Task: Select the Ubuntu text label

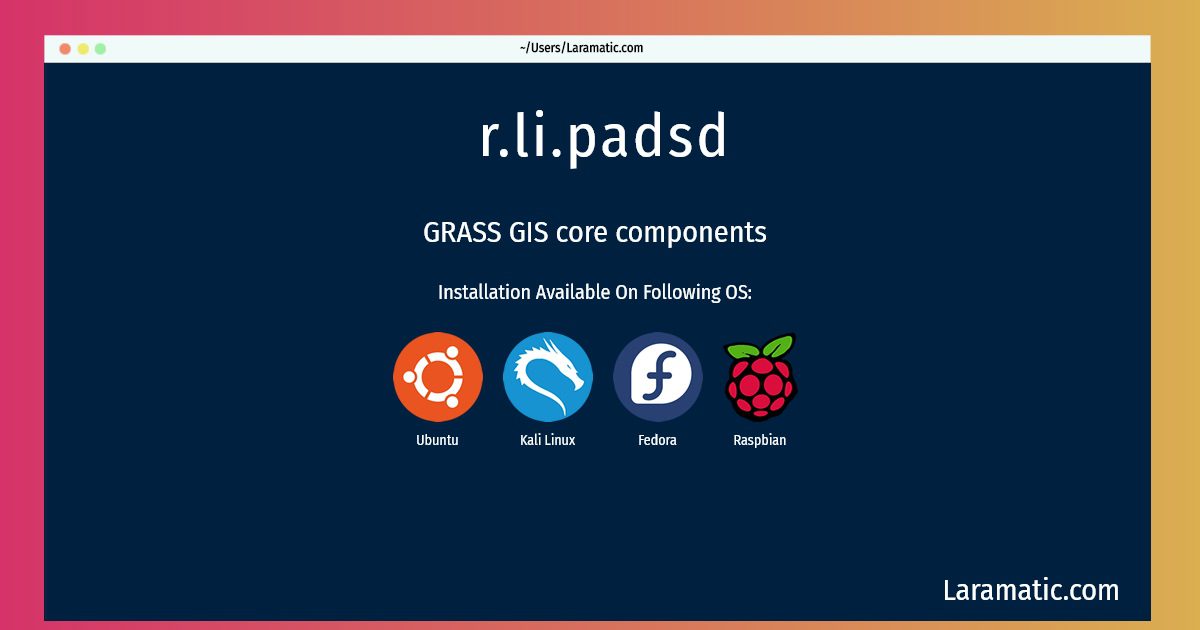Action: tap(437, 440)
